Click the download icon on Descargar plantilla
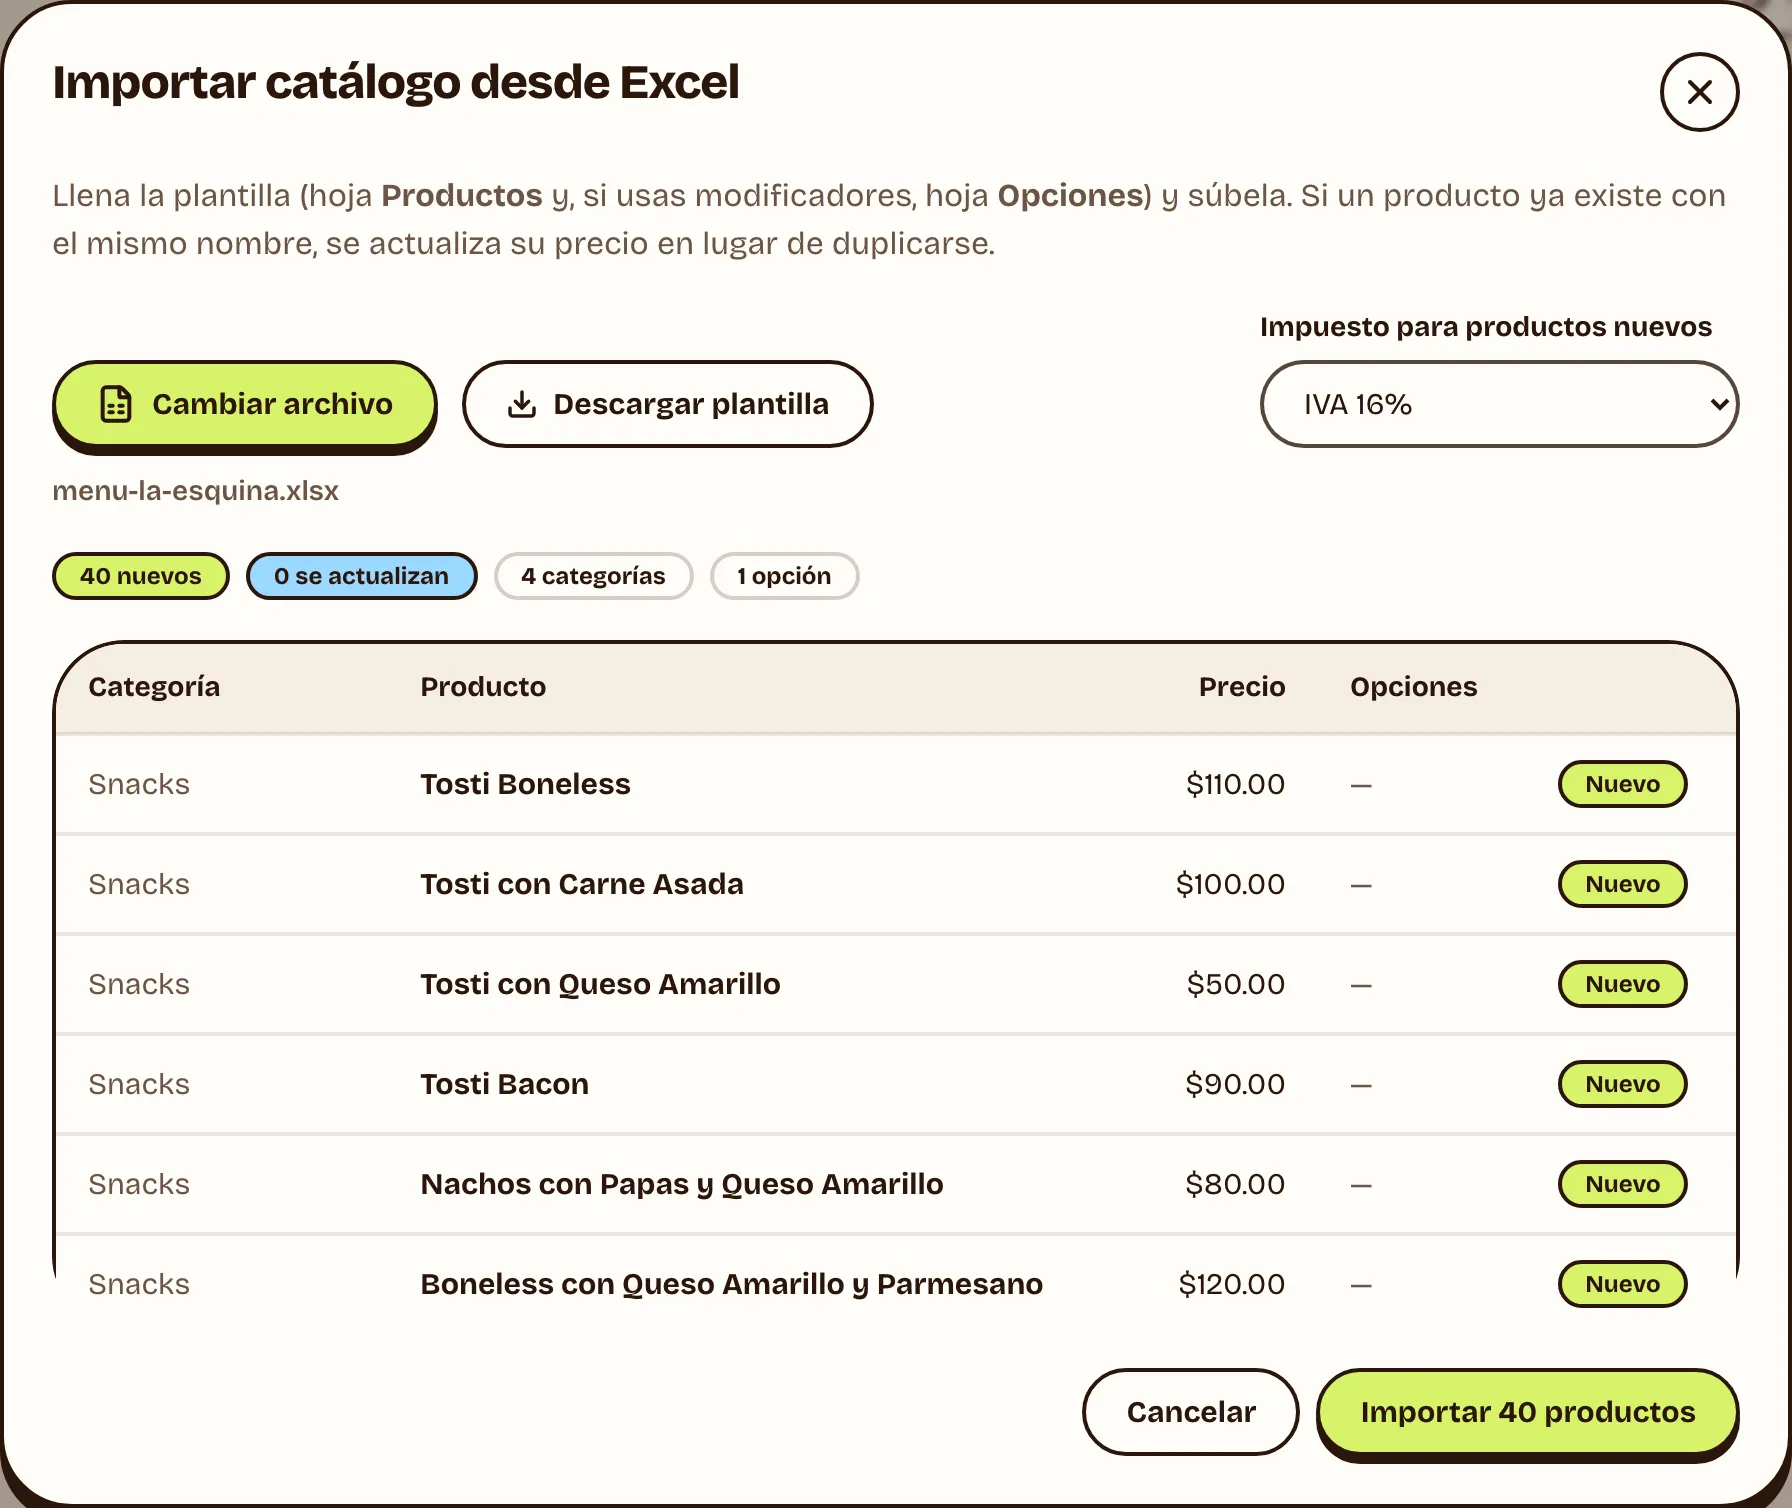The image size is (1792, 1508). click(522, 404)
